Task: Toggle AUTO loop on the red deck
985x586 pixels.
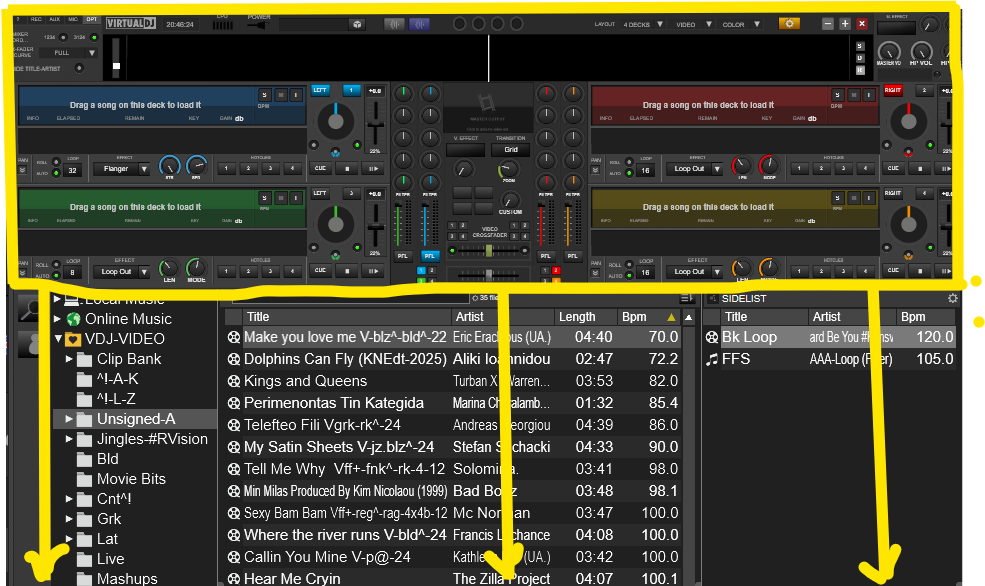Action: (x=629, y=173)
